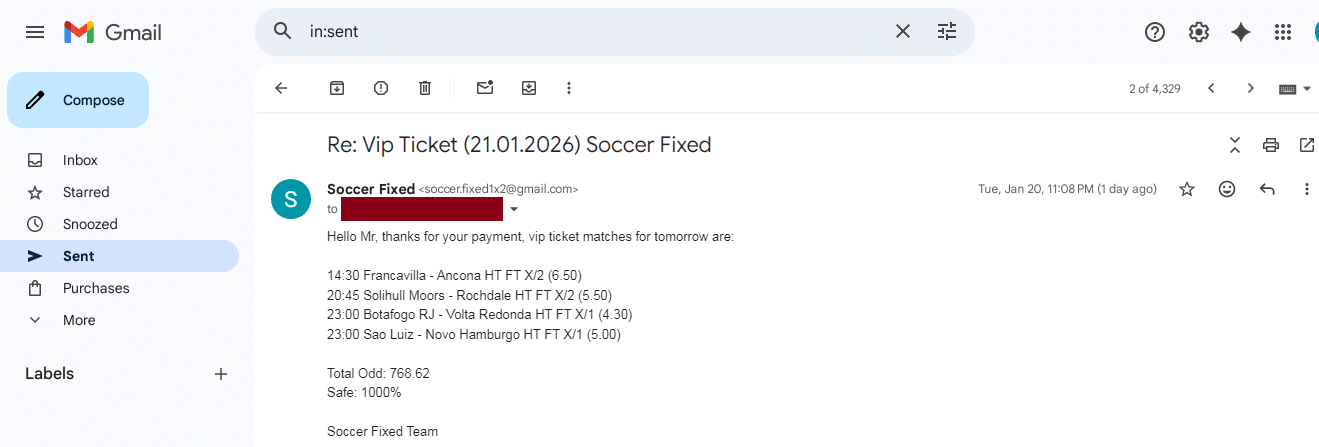Screen dimensions: 1319x447
Task: Go to the newer conversation arrow
Action: click(x=1211, y=88)
